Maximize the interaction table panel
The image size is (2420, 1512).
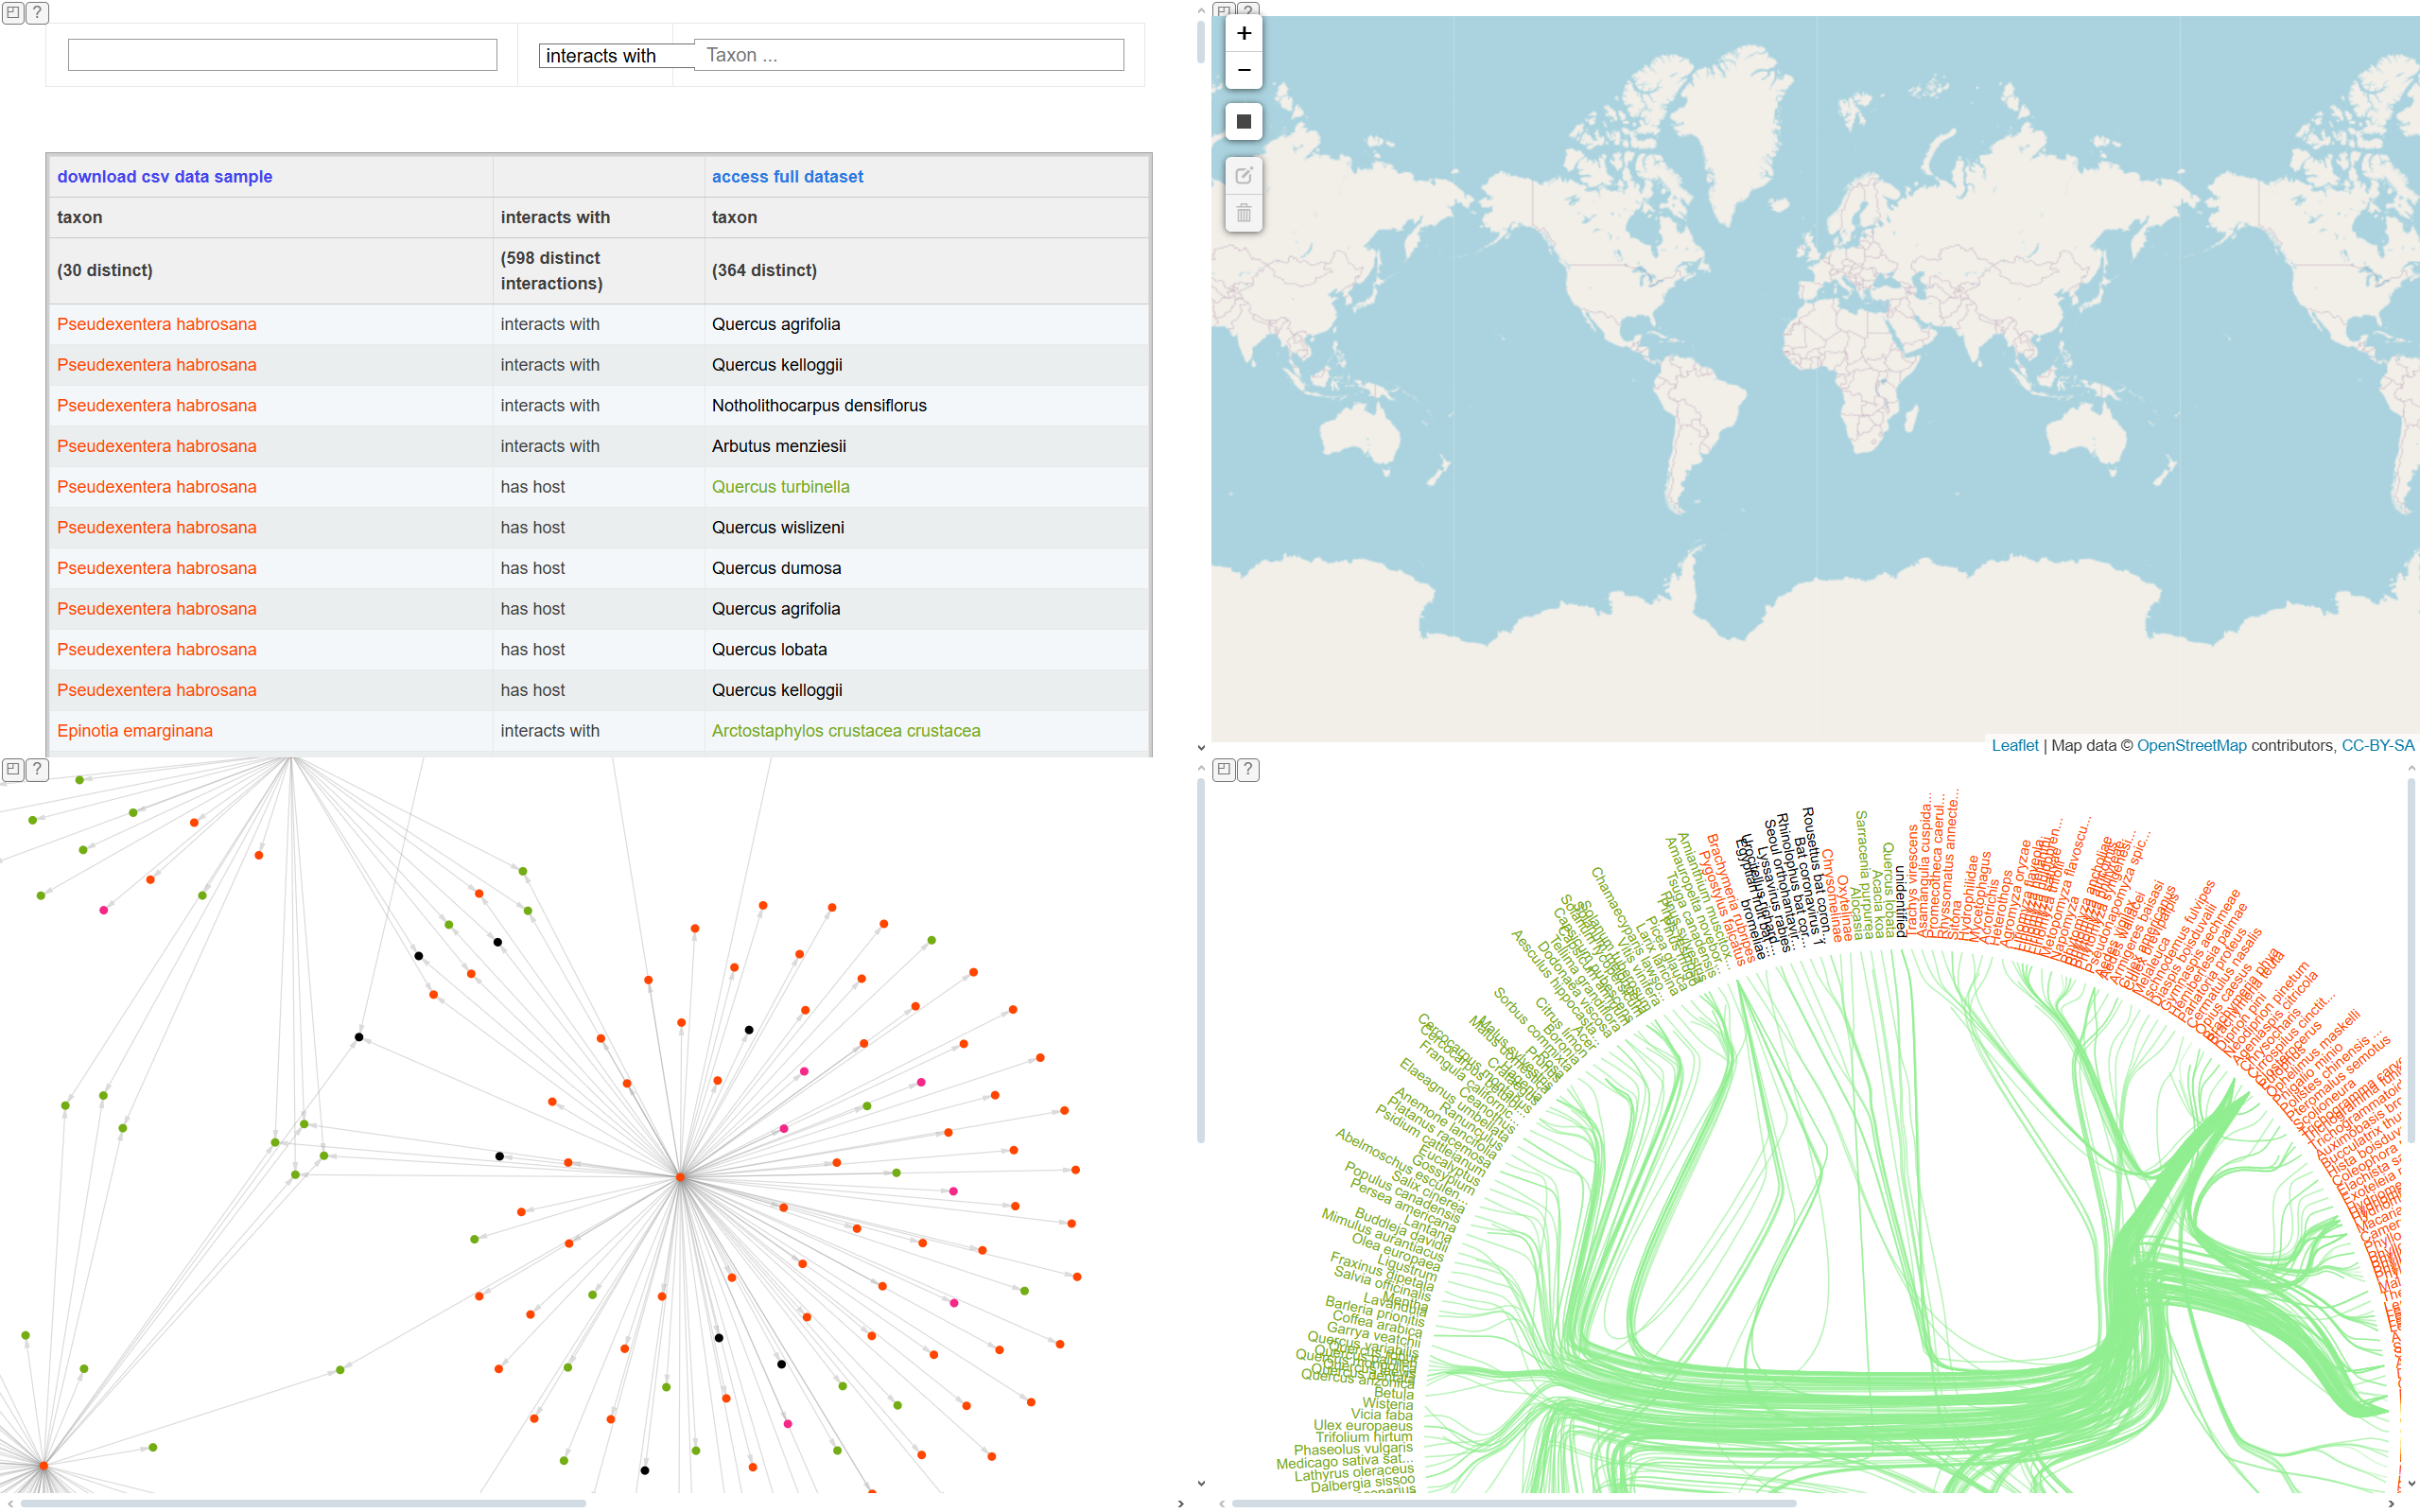click(13, 13)
